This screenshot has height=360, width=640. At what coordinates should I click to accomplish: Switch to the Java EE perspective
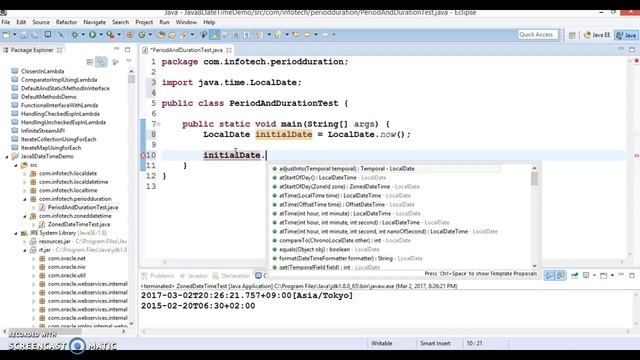coord(597,35)
